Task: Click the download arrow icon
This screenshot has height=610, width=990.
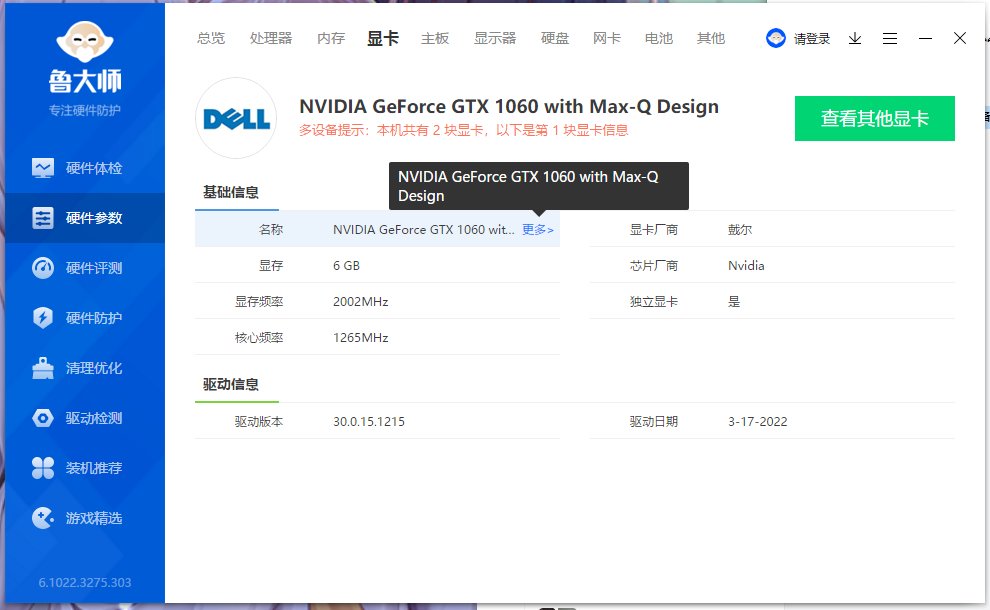Action: coord(855,39)
